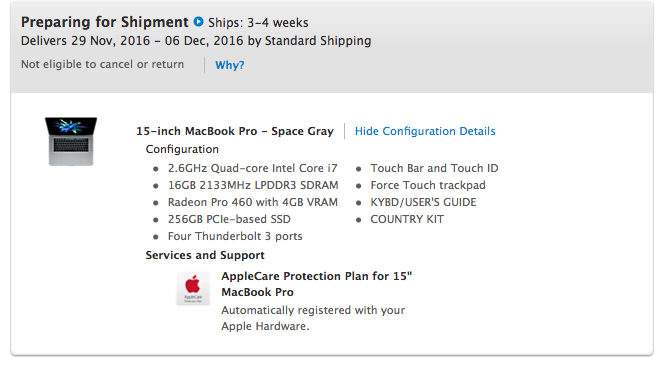The width and height of the screenshot is (669, 365).
Task: Click the Preparing for Shipment heading
Action: (105, 22)
